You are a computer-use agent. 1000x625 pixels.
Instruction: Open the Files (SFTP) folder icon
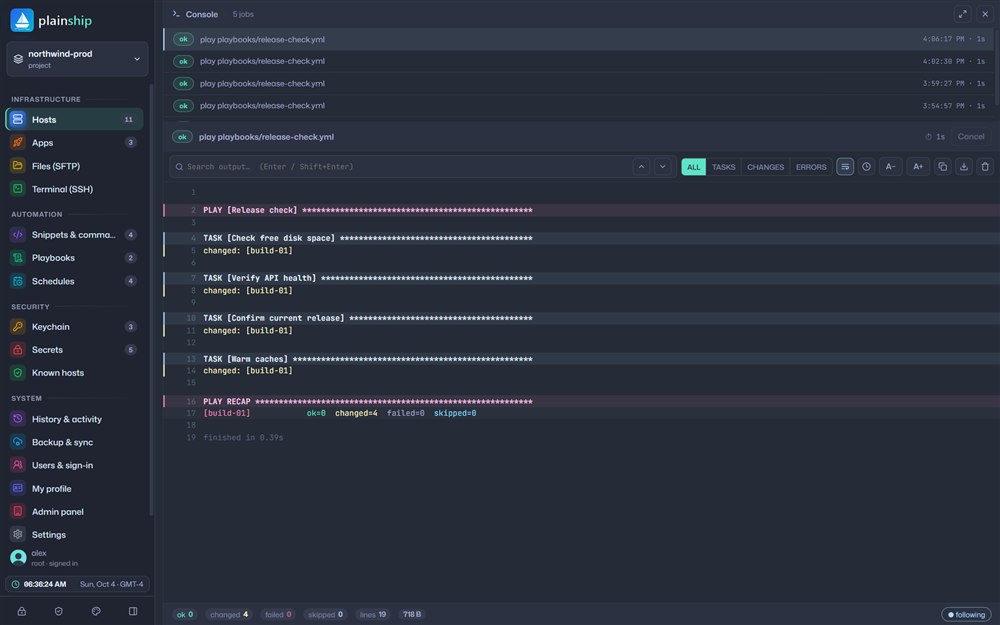(x=18, y=166)
